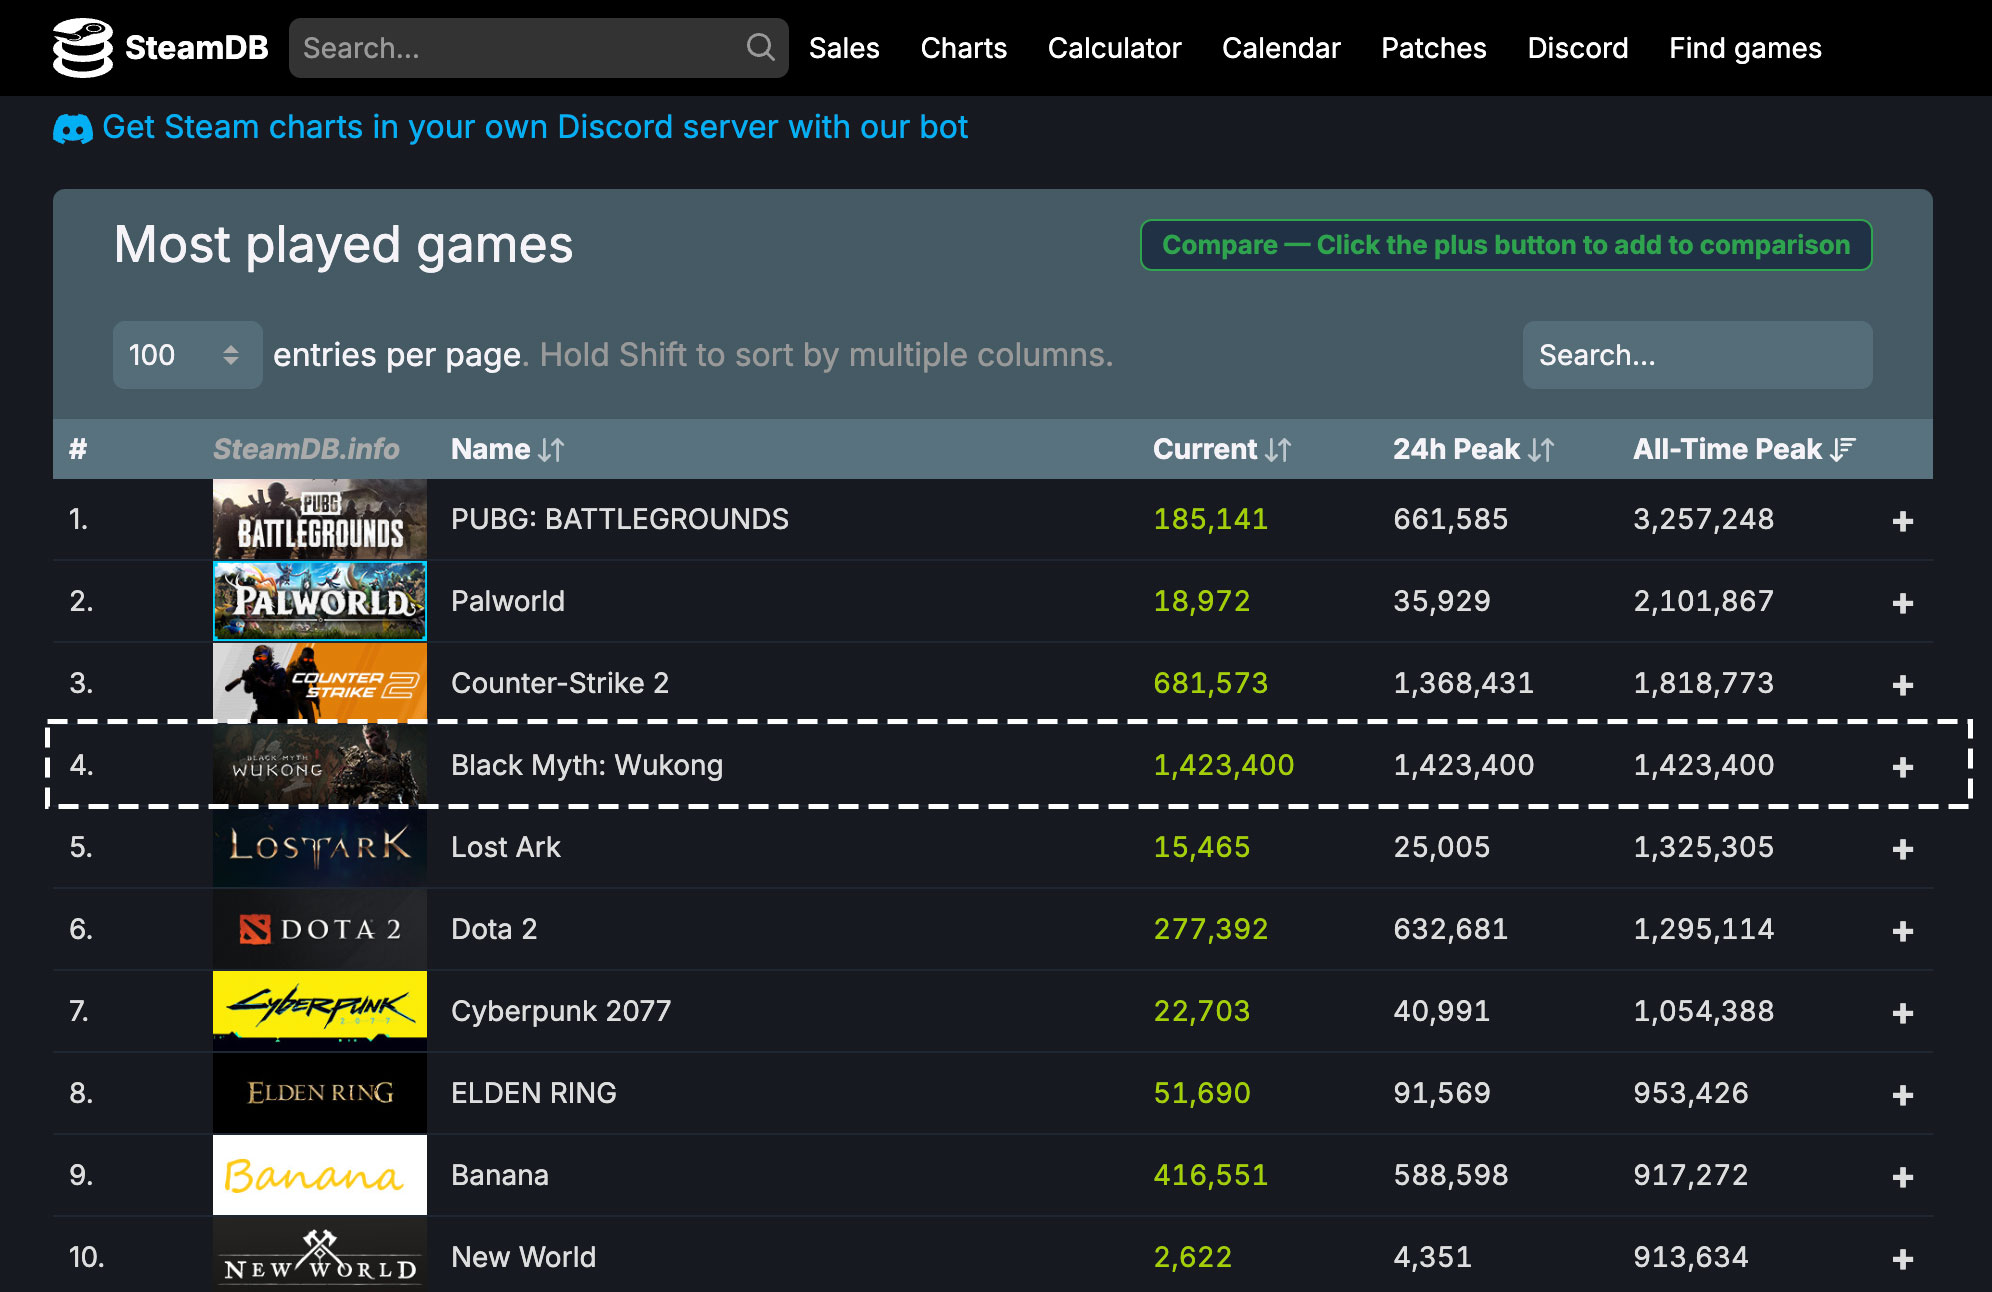Open Lost Ark thumbnail image

point(320,847)
